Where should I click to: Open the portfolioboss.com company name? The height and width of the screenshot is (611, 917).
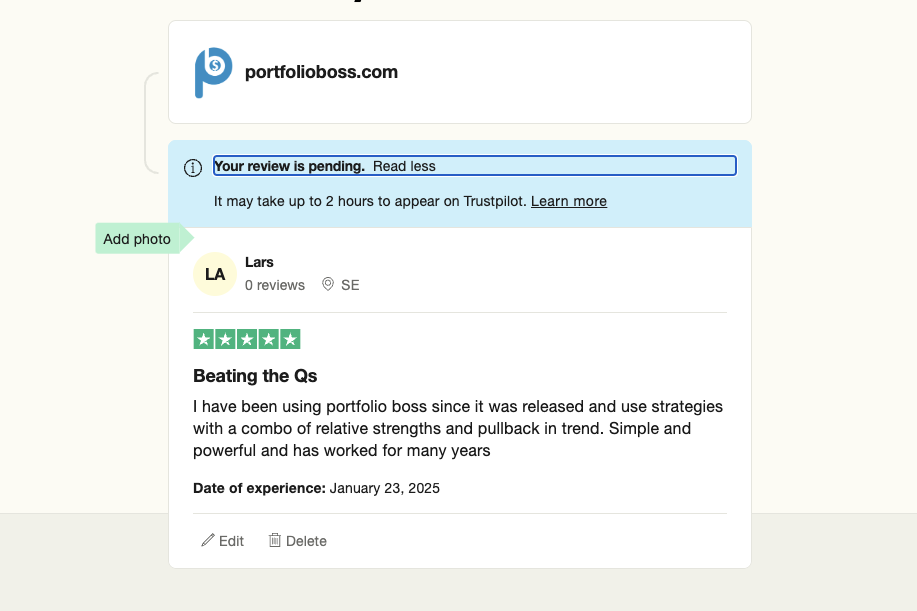click(321, 72)
